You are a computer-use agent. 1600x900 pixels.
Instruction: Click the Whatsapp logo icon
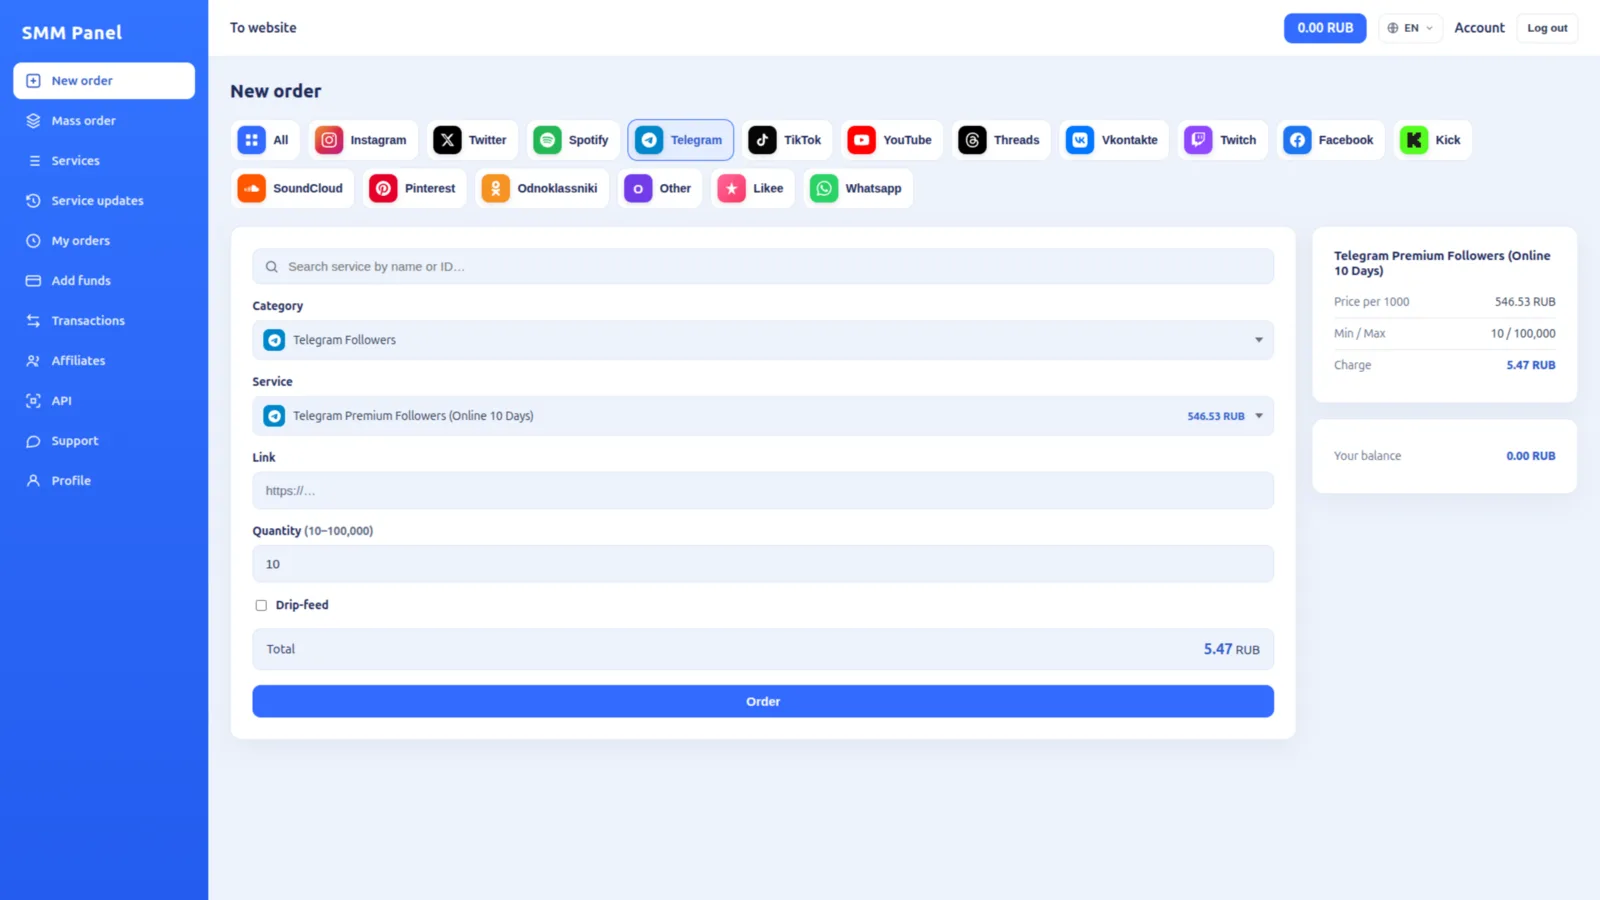[824, 188]
